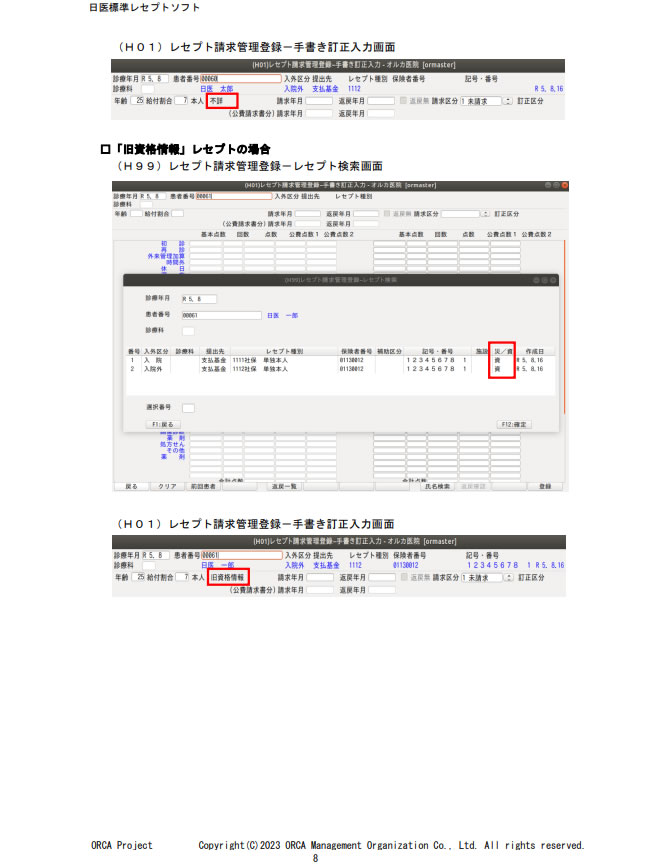
Task: Toggle the 返戻無 checkbox in top screenshot
Action: pyautogui.click(x=403, y=101)
